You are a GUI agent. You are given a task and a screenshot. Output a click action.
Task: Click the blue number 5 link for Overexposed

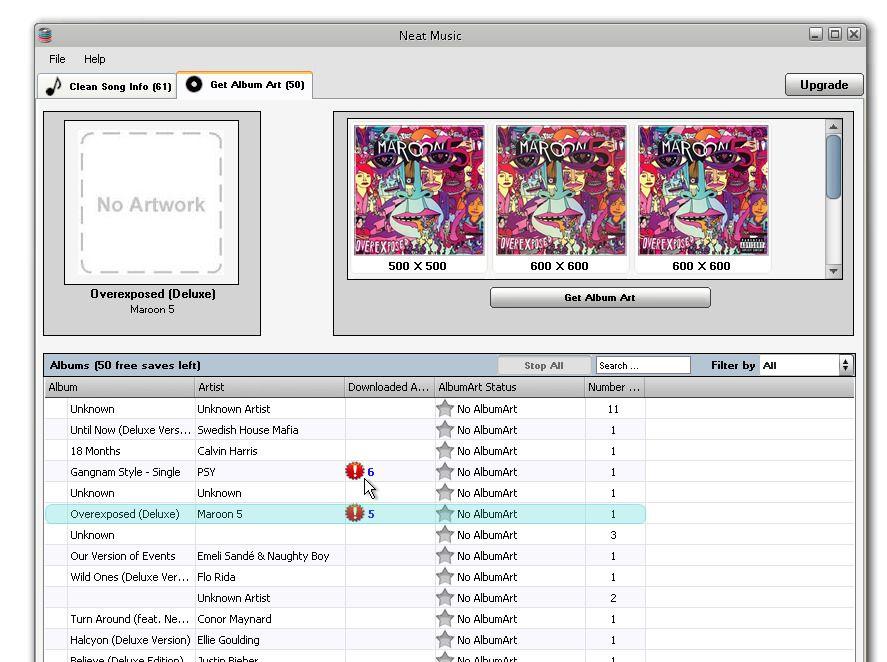371,514
